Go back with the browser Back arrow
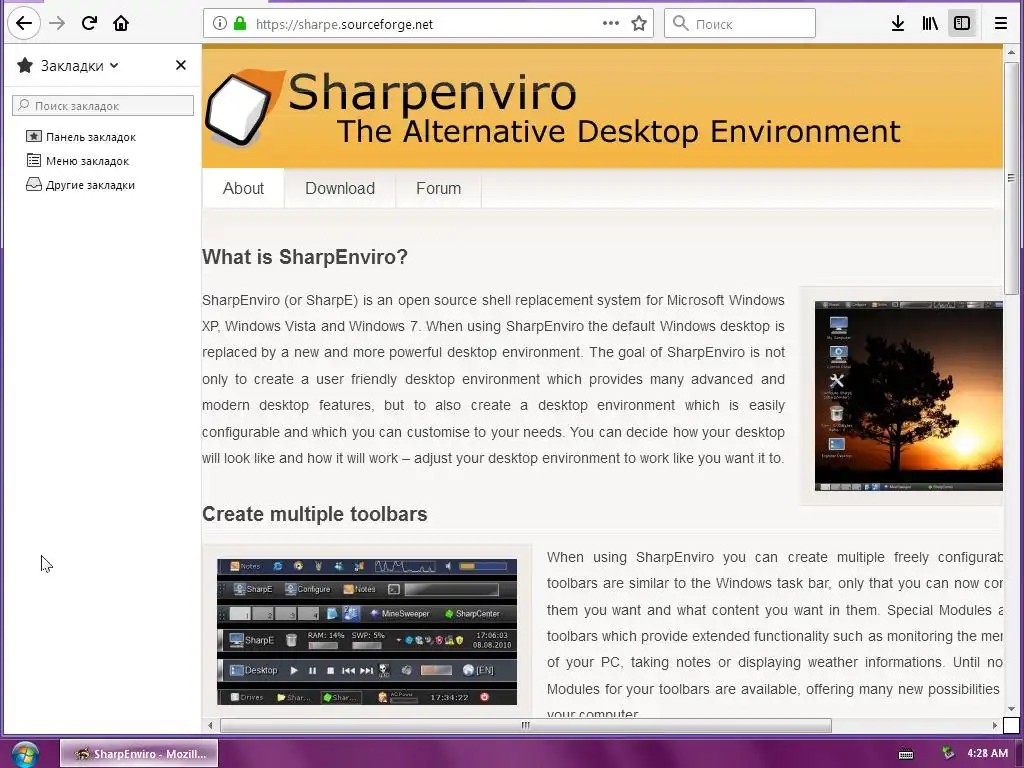 pyautogui.click(x=24, y=24)
